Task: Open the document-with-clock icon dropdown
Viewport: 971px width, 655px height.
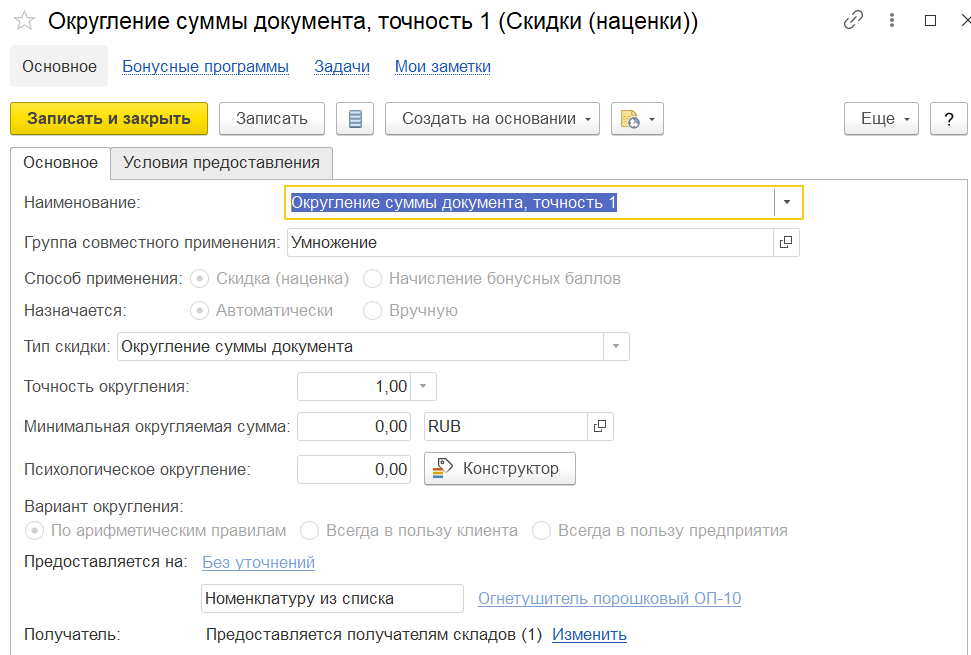Action: point(637,118)
